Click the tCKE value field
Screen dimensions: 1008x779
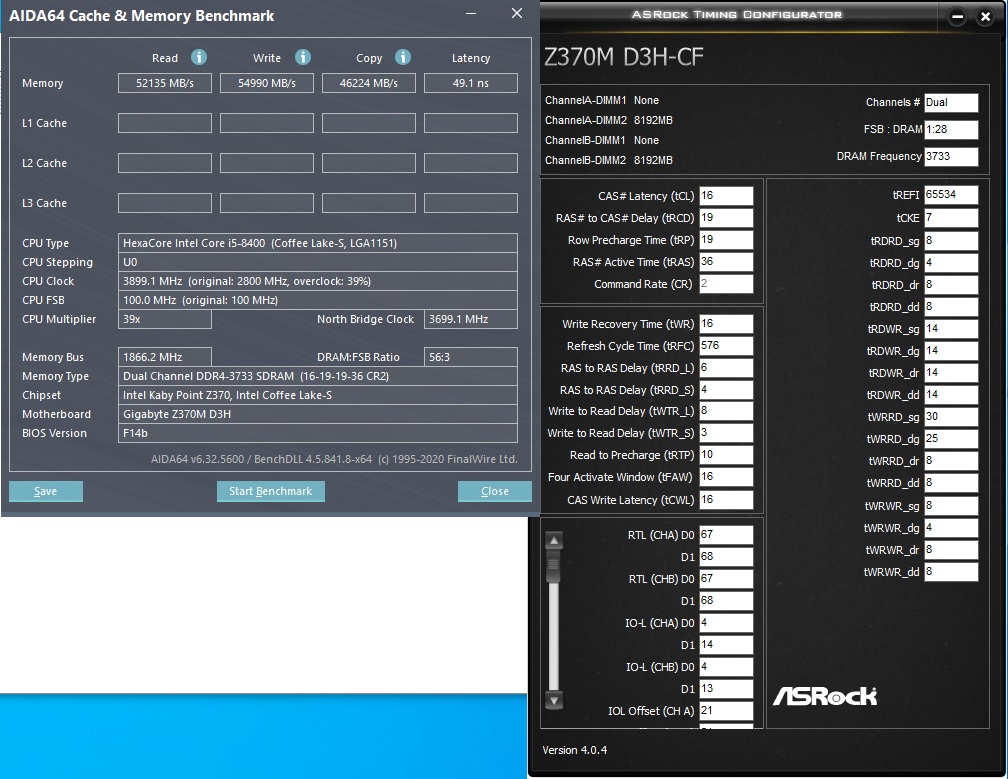pyautogui.click(x=951, y=218)
